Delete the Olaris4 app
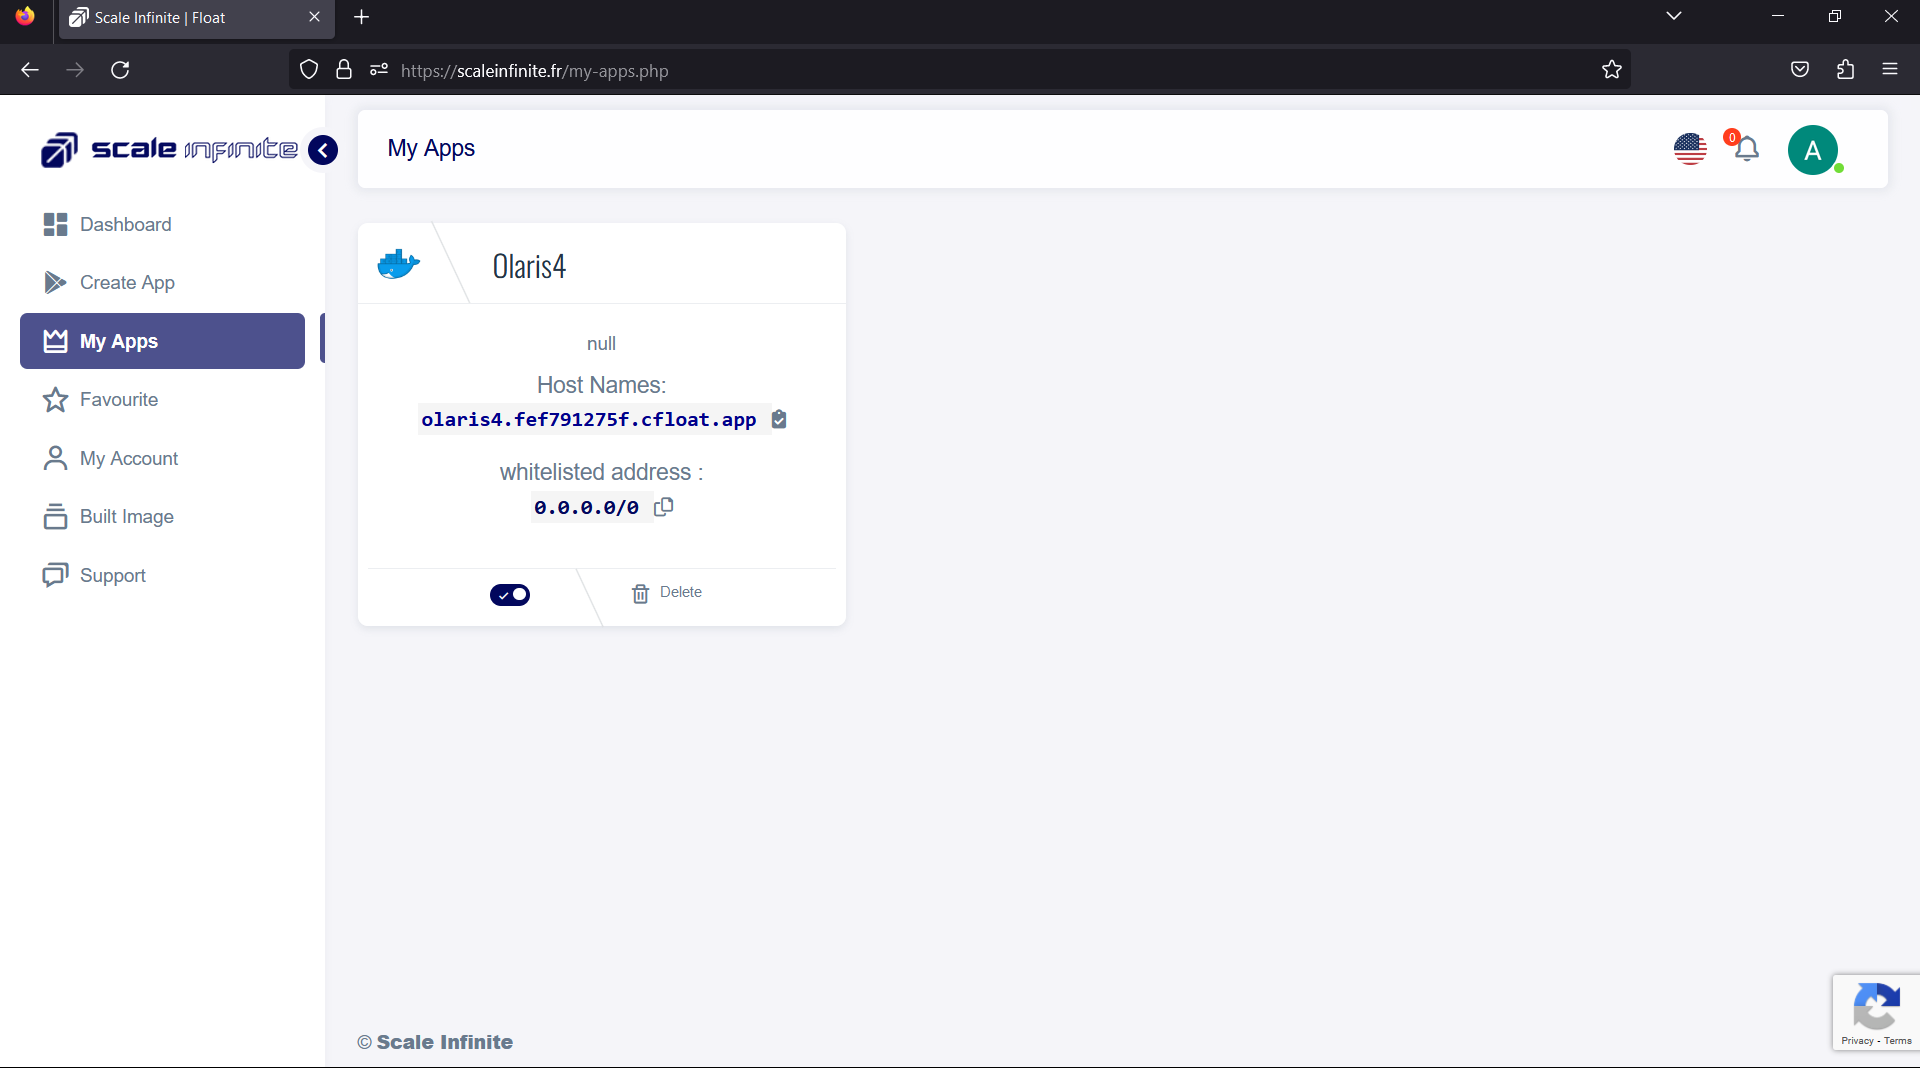 click(667, 593)
